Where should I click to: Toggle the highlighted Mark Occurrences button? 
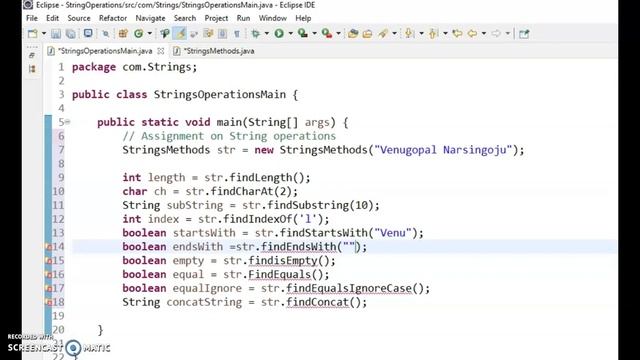tap(180, 33)
